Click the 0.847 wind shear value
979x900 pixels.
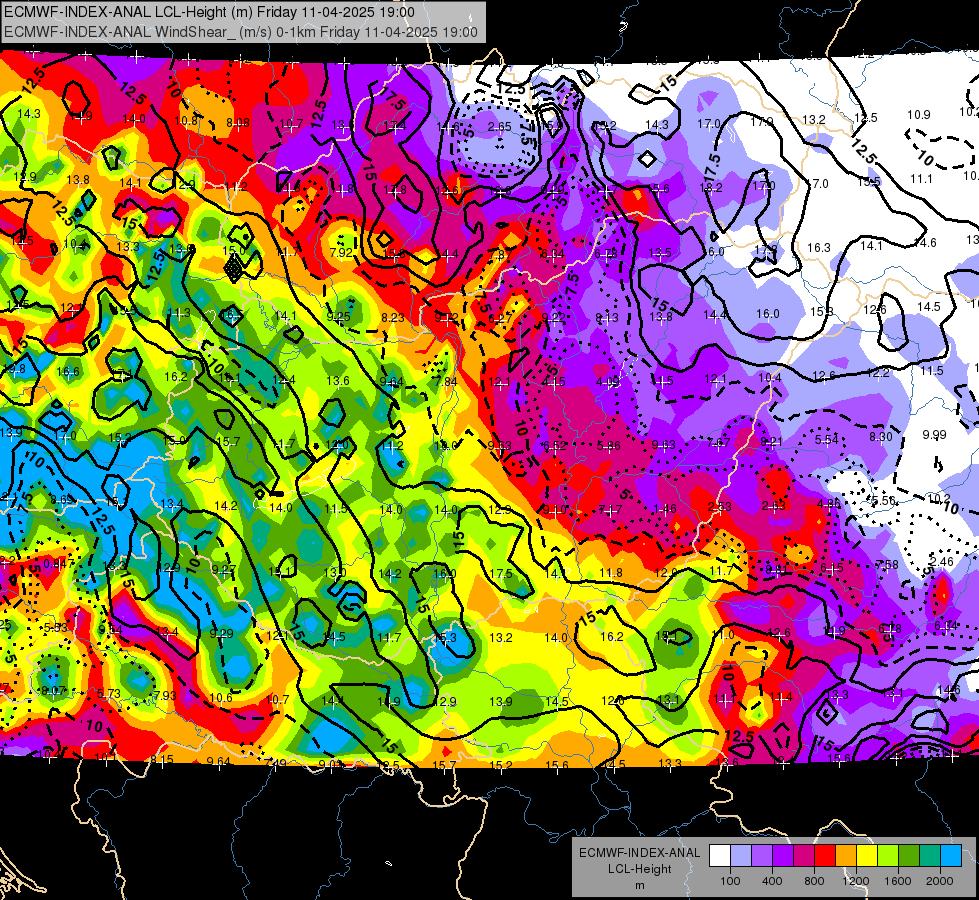pyautogui.click(x=60, y=563)
